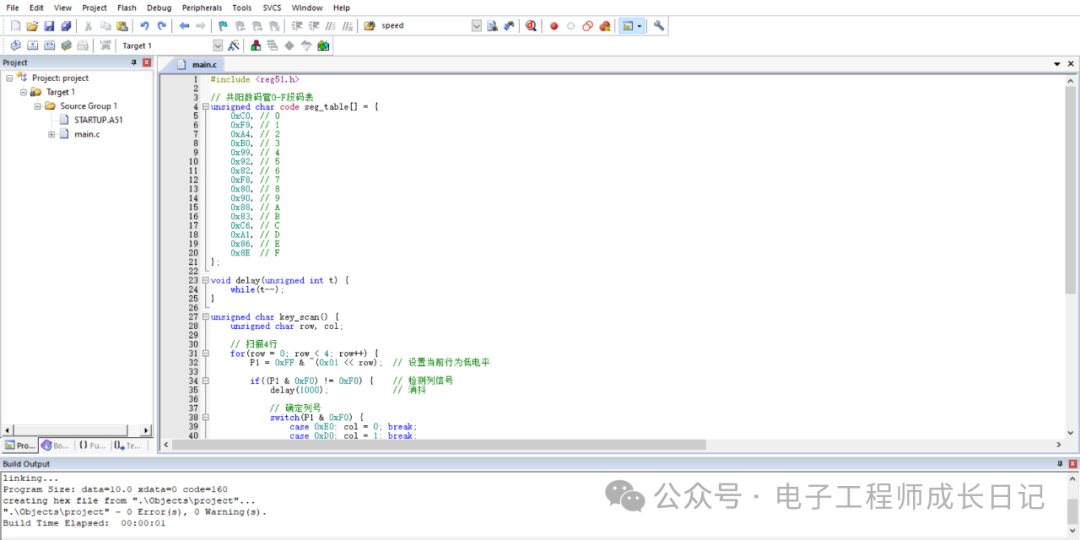Open the Target 1 selection dropdown
This screenshot has height=540, width=1080.
218,45
